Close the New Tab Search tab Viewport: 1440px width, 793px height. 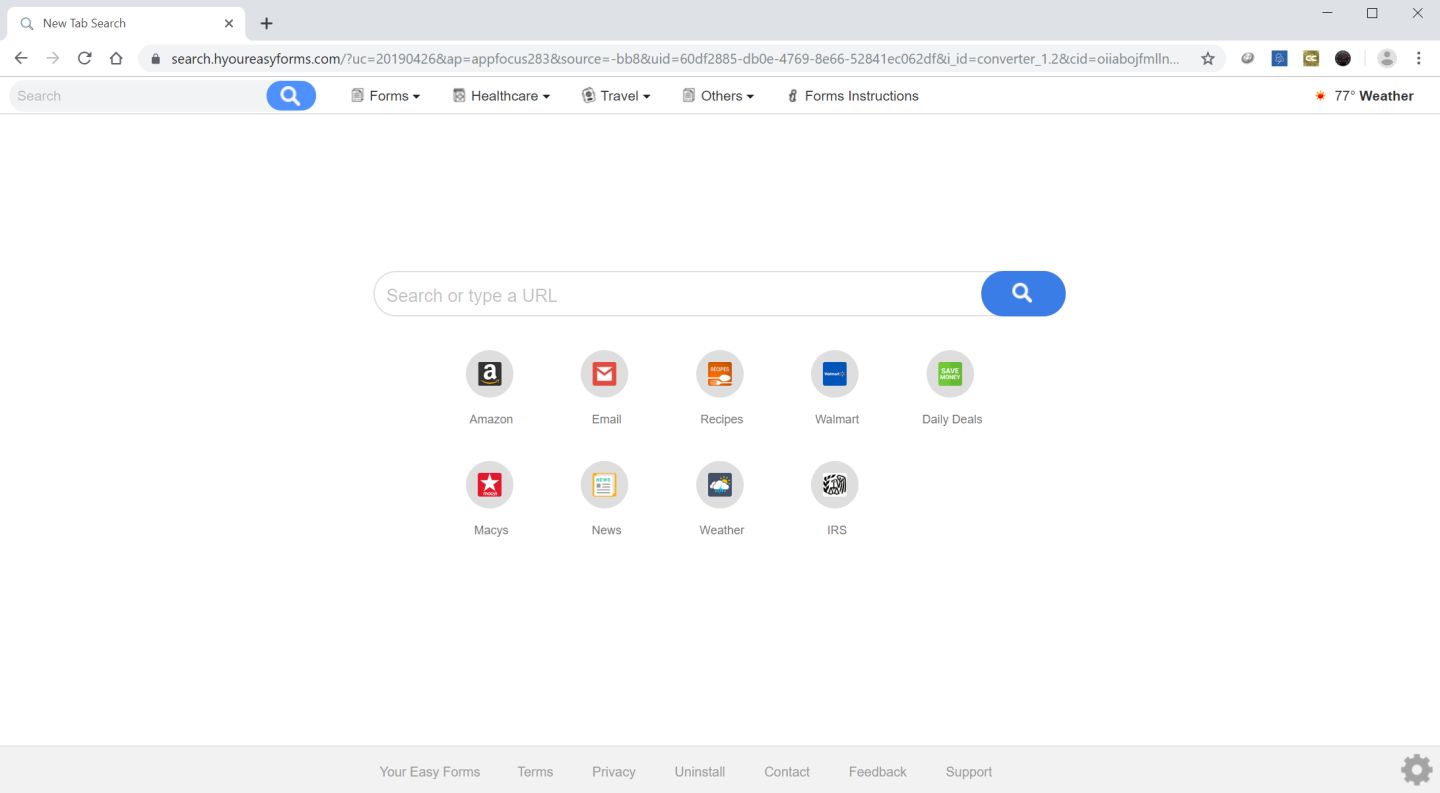pyautogui.click(x=229, y=23)
